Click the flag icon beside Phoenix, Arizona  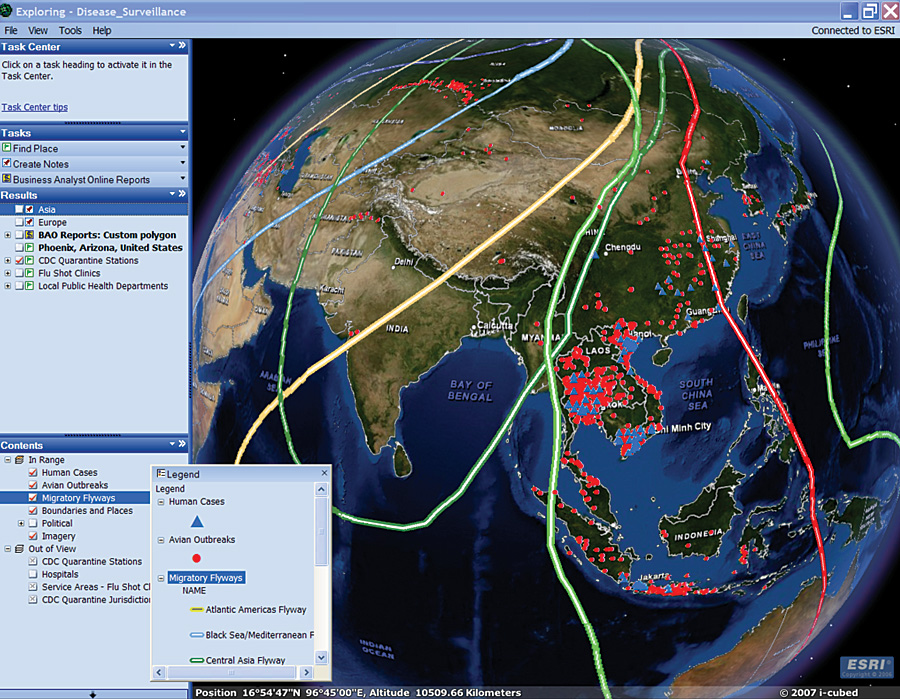tap(29, 247)
